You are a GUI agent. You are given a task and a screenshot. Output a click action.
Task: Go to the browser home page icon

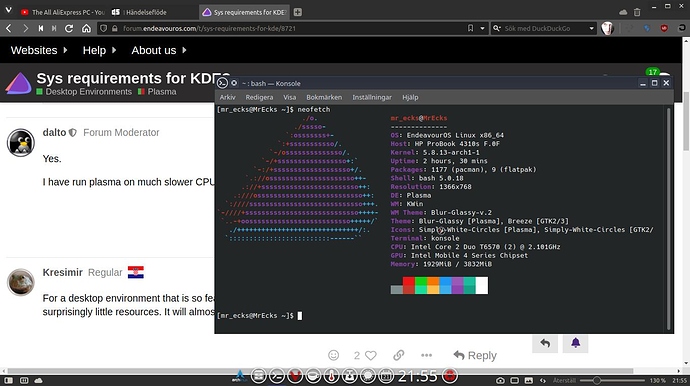86,28
